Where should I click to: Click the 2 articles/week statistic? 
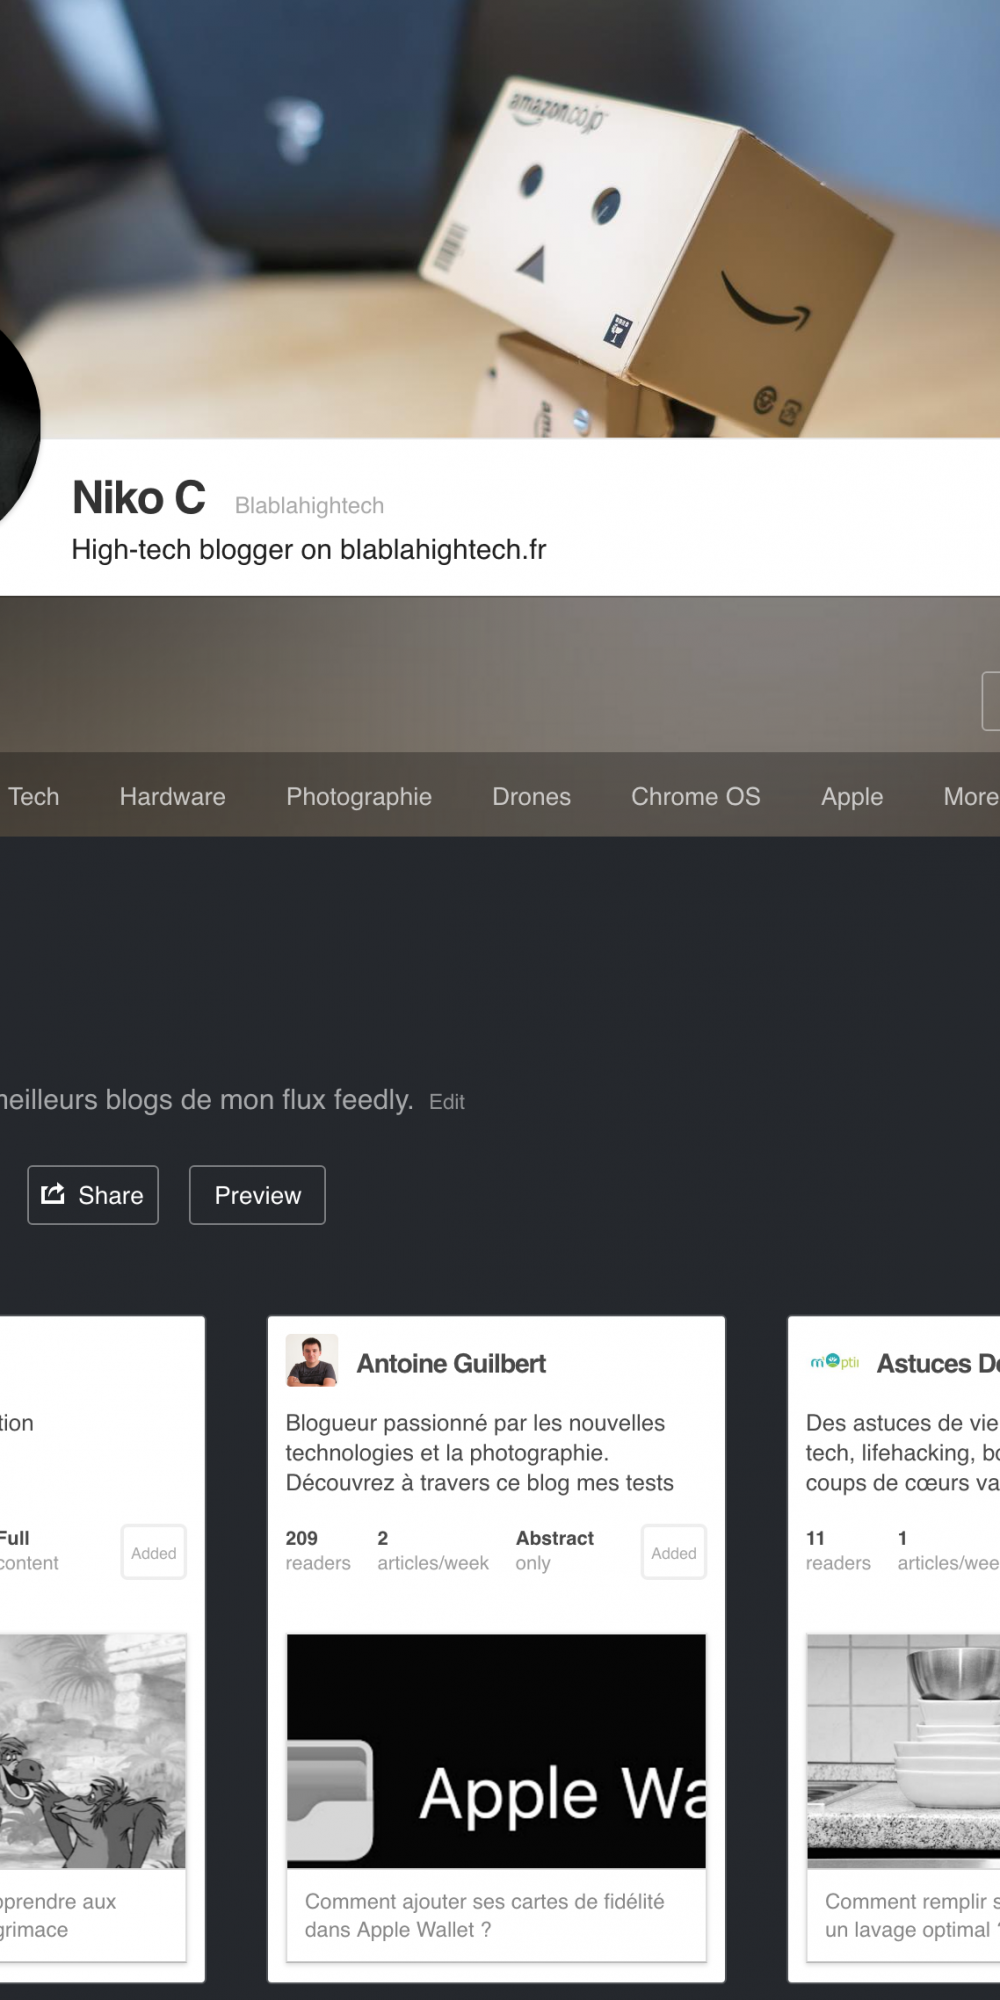click(433, 1551)
